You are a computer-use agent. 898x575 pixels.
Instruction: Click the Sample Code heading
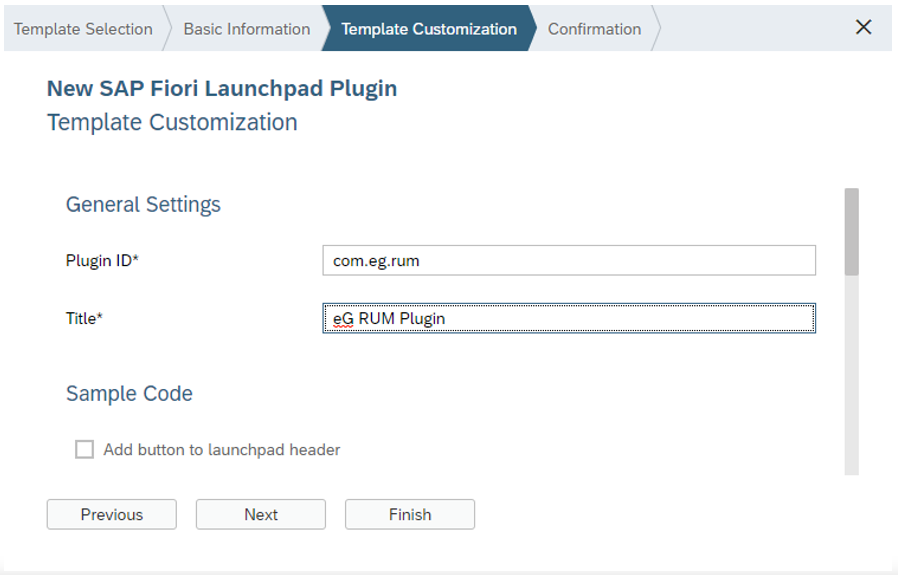click(x=129, y=393)
